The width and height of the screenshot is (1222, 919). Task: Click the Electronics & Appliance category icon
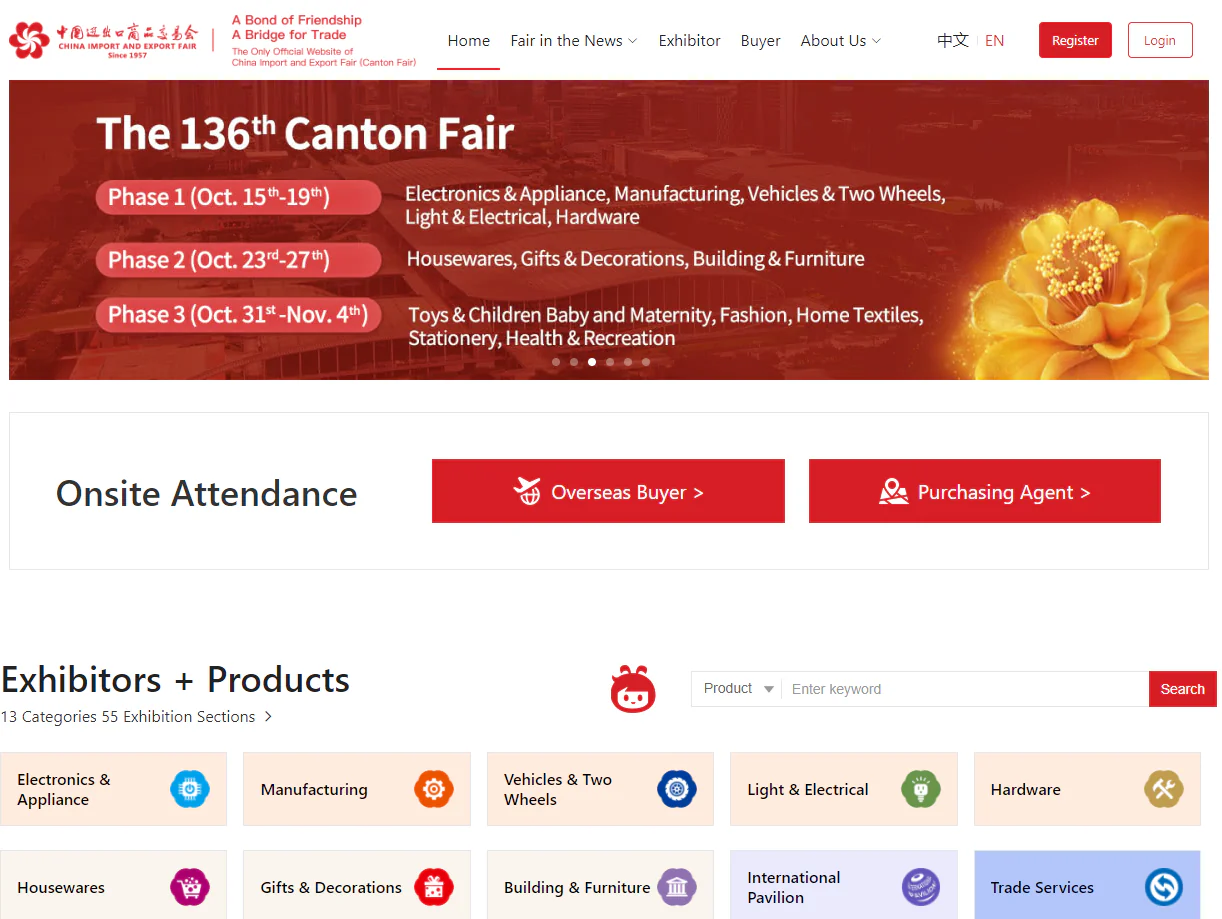pyautogui.click(x=189, y=789)
